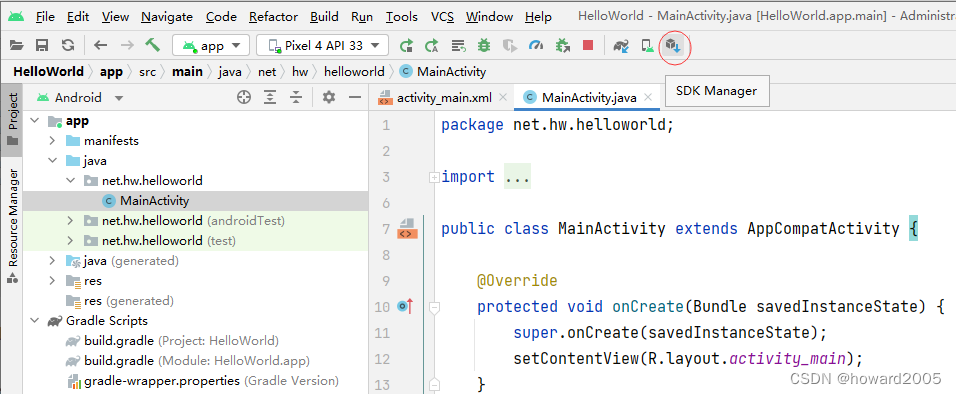Viewport: 956px width, 394px height.
Task: Click the Run with Coverage icon
Action: pos(510,45)
